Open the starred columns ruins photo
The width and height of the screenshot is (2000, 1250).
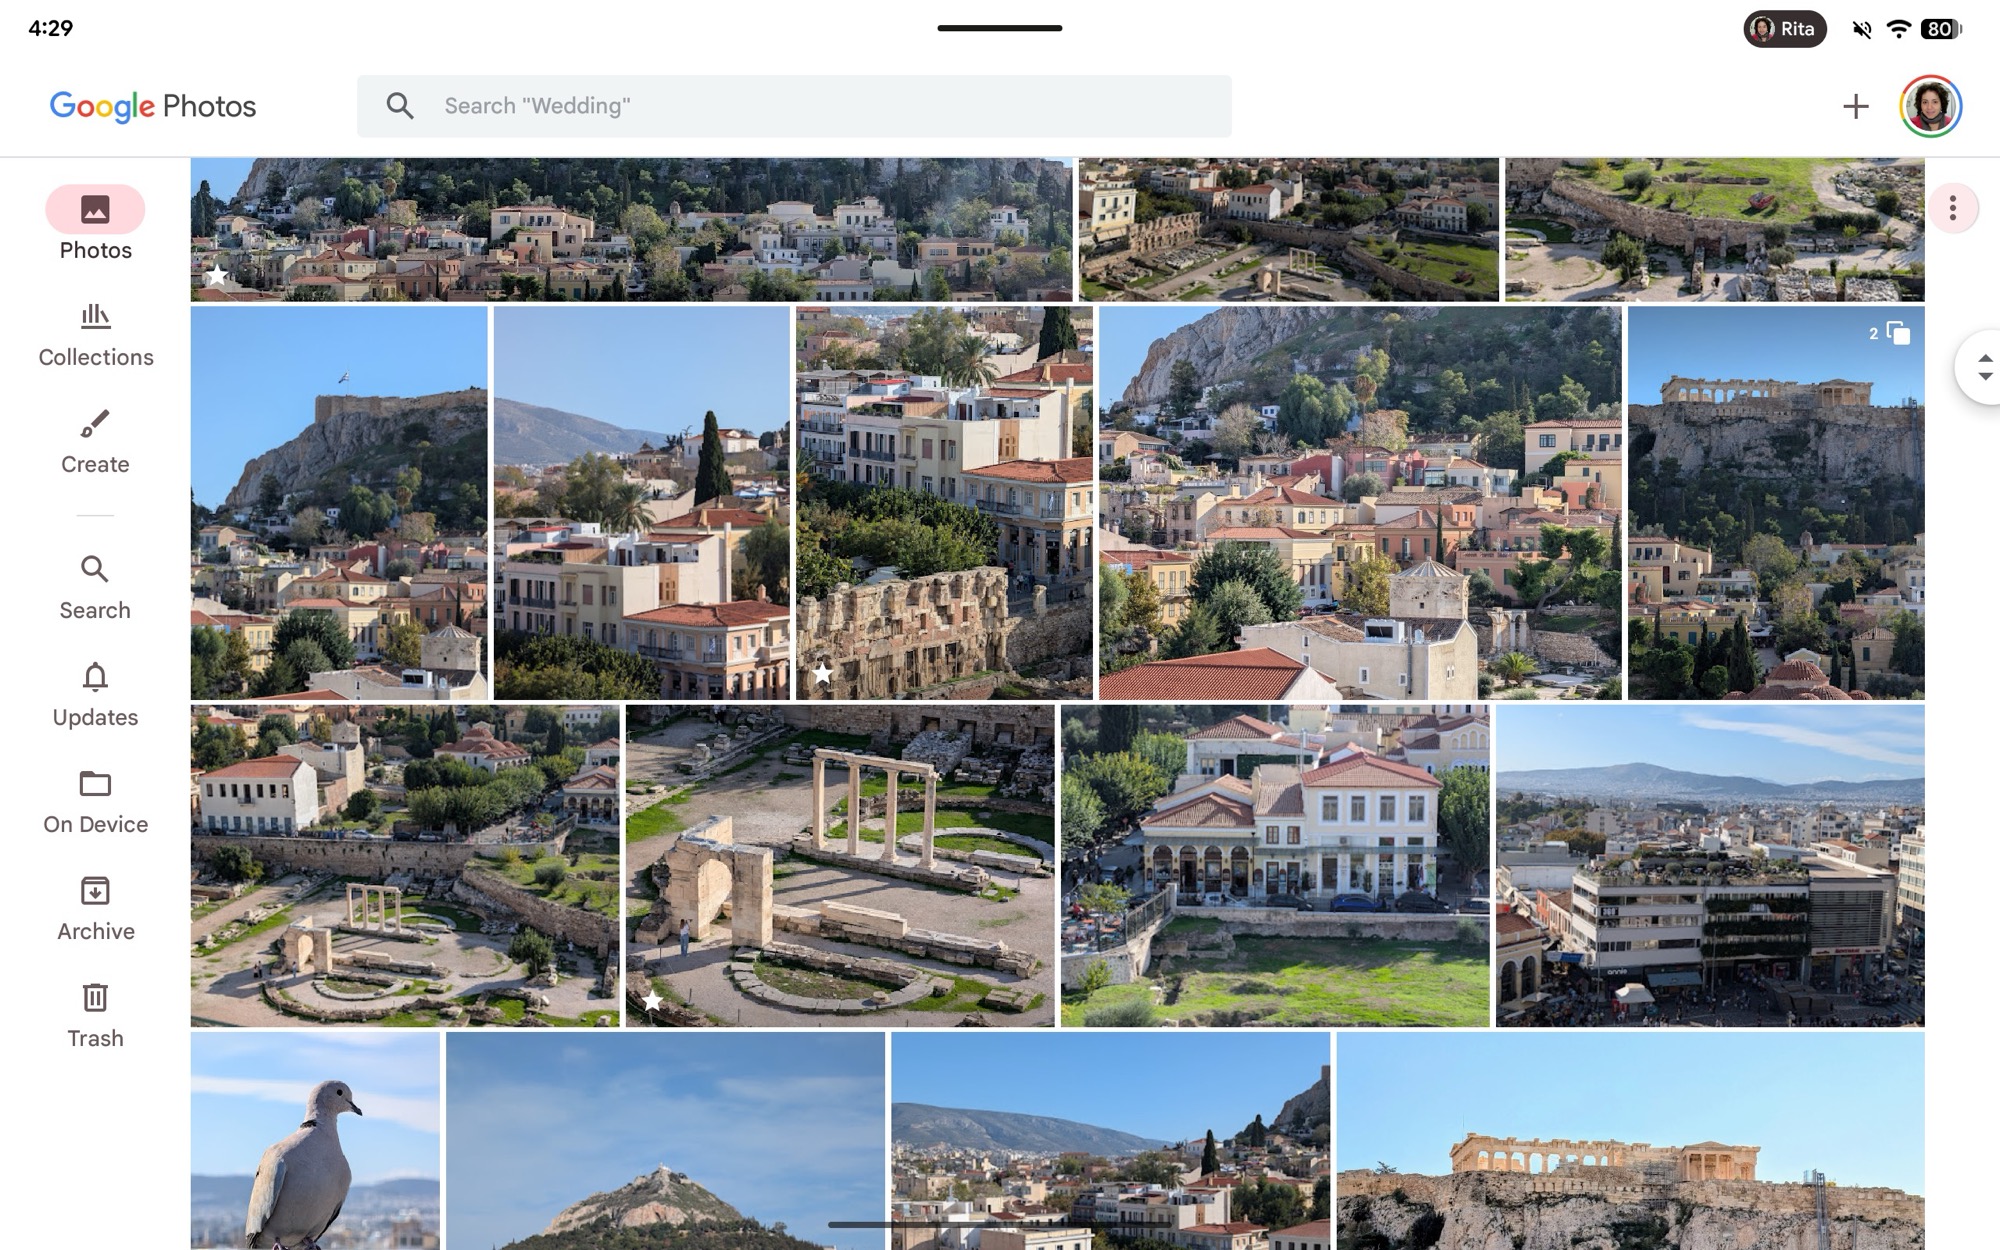tap(840, 865)
